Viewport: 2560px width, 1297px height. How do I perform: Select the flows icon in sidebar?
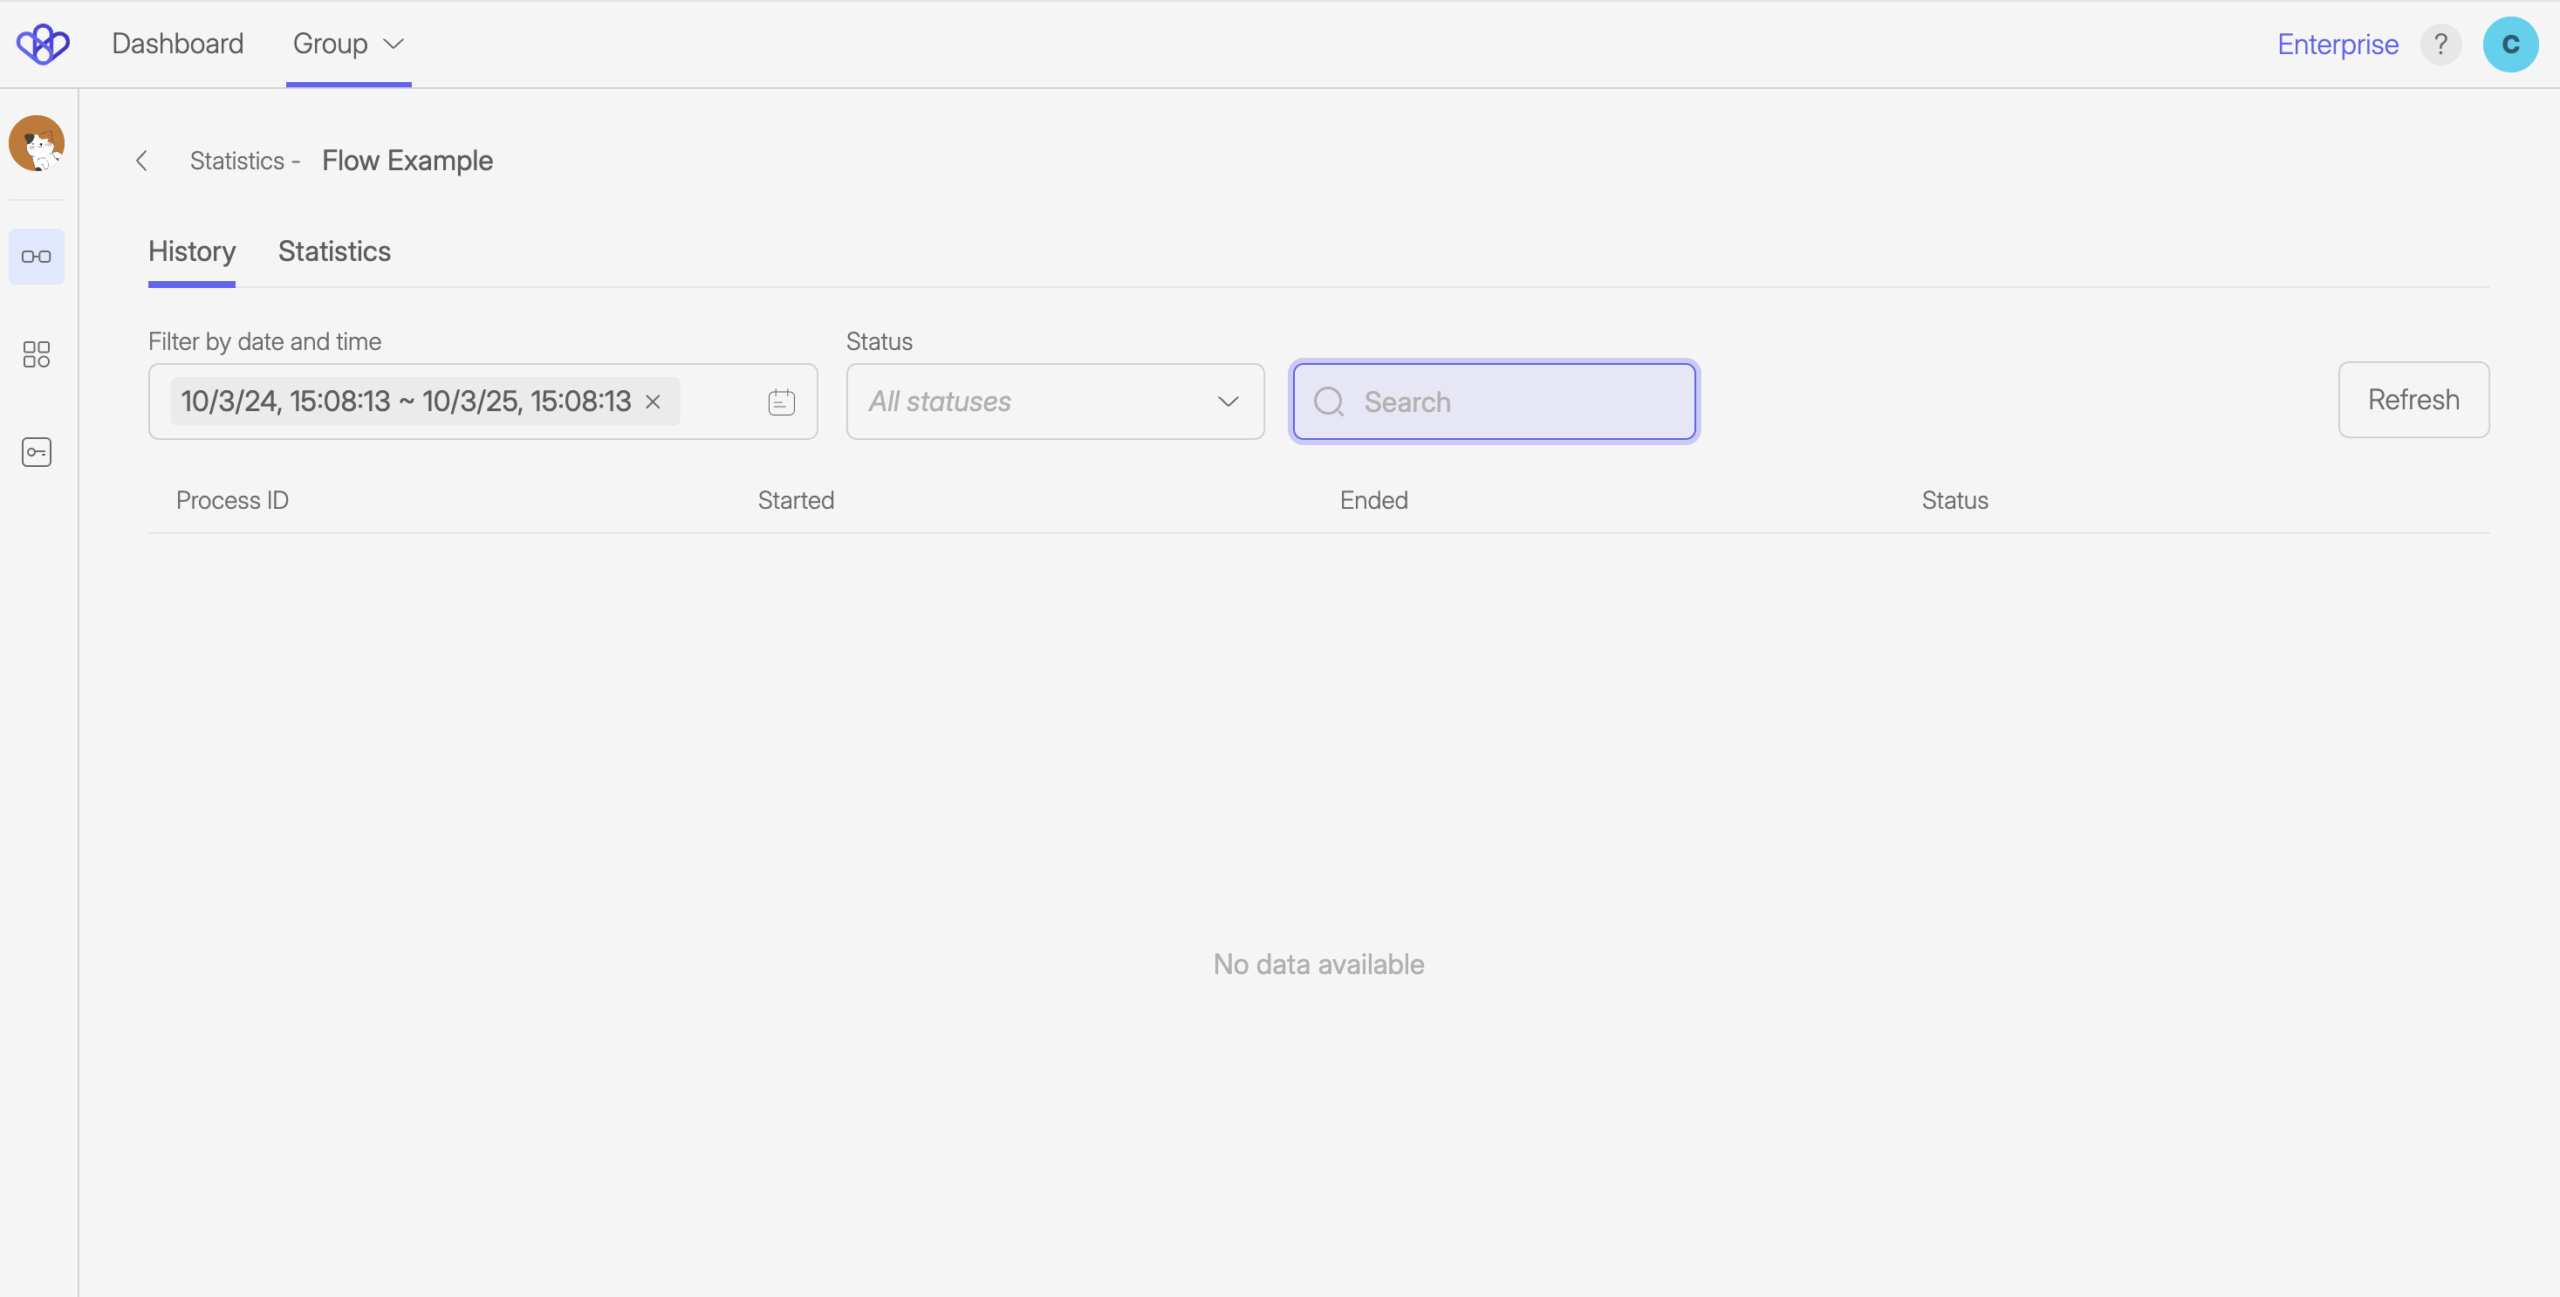point(37,257)
